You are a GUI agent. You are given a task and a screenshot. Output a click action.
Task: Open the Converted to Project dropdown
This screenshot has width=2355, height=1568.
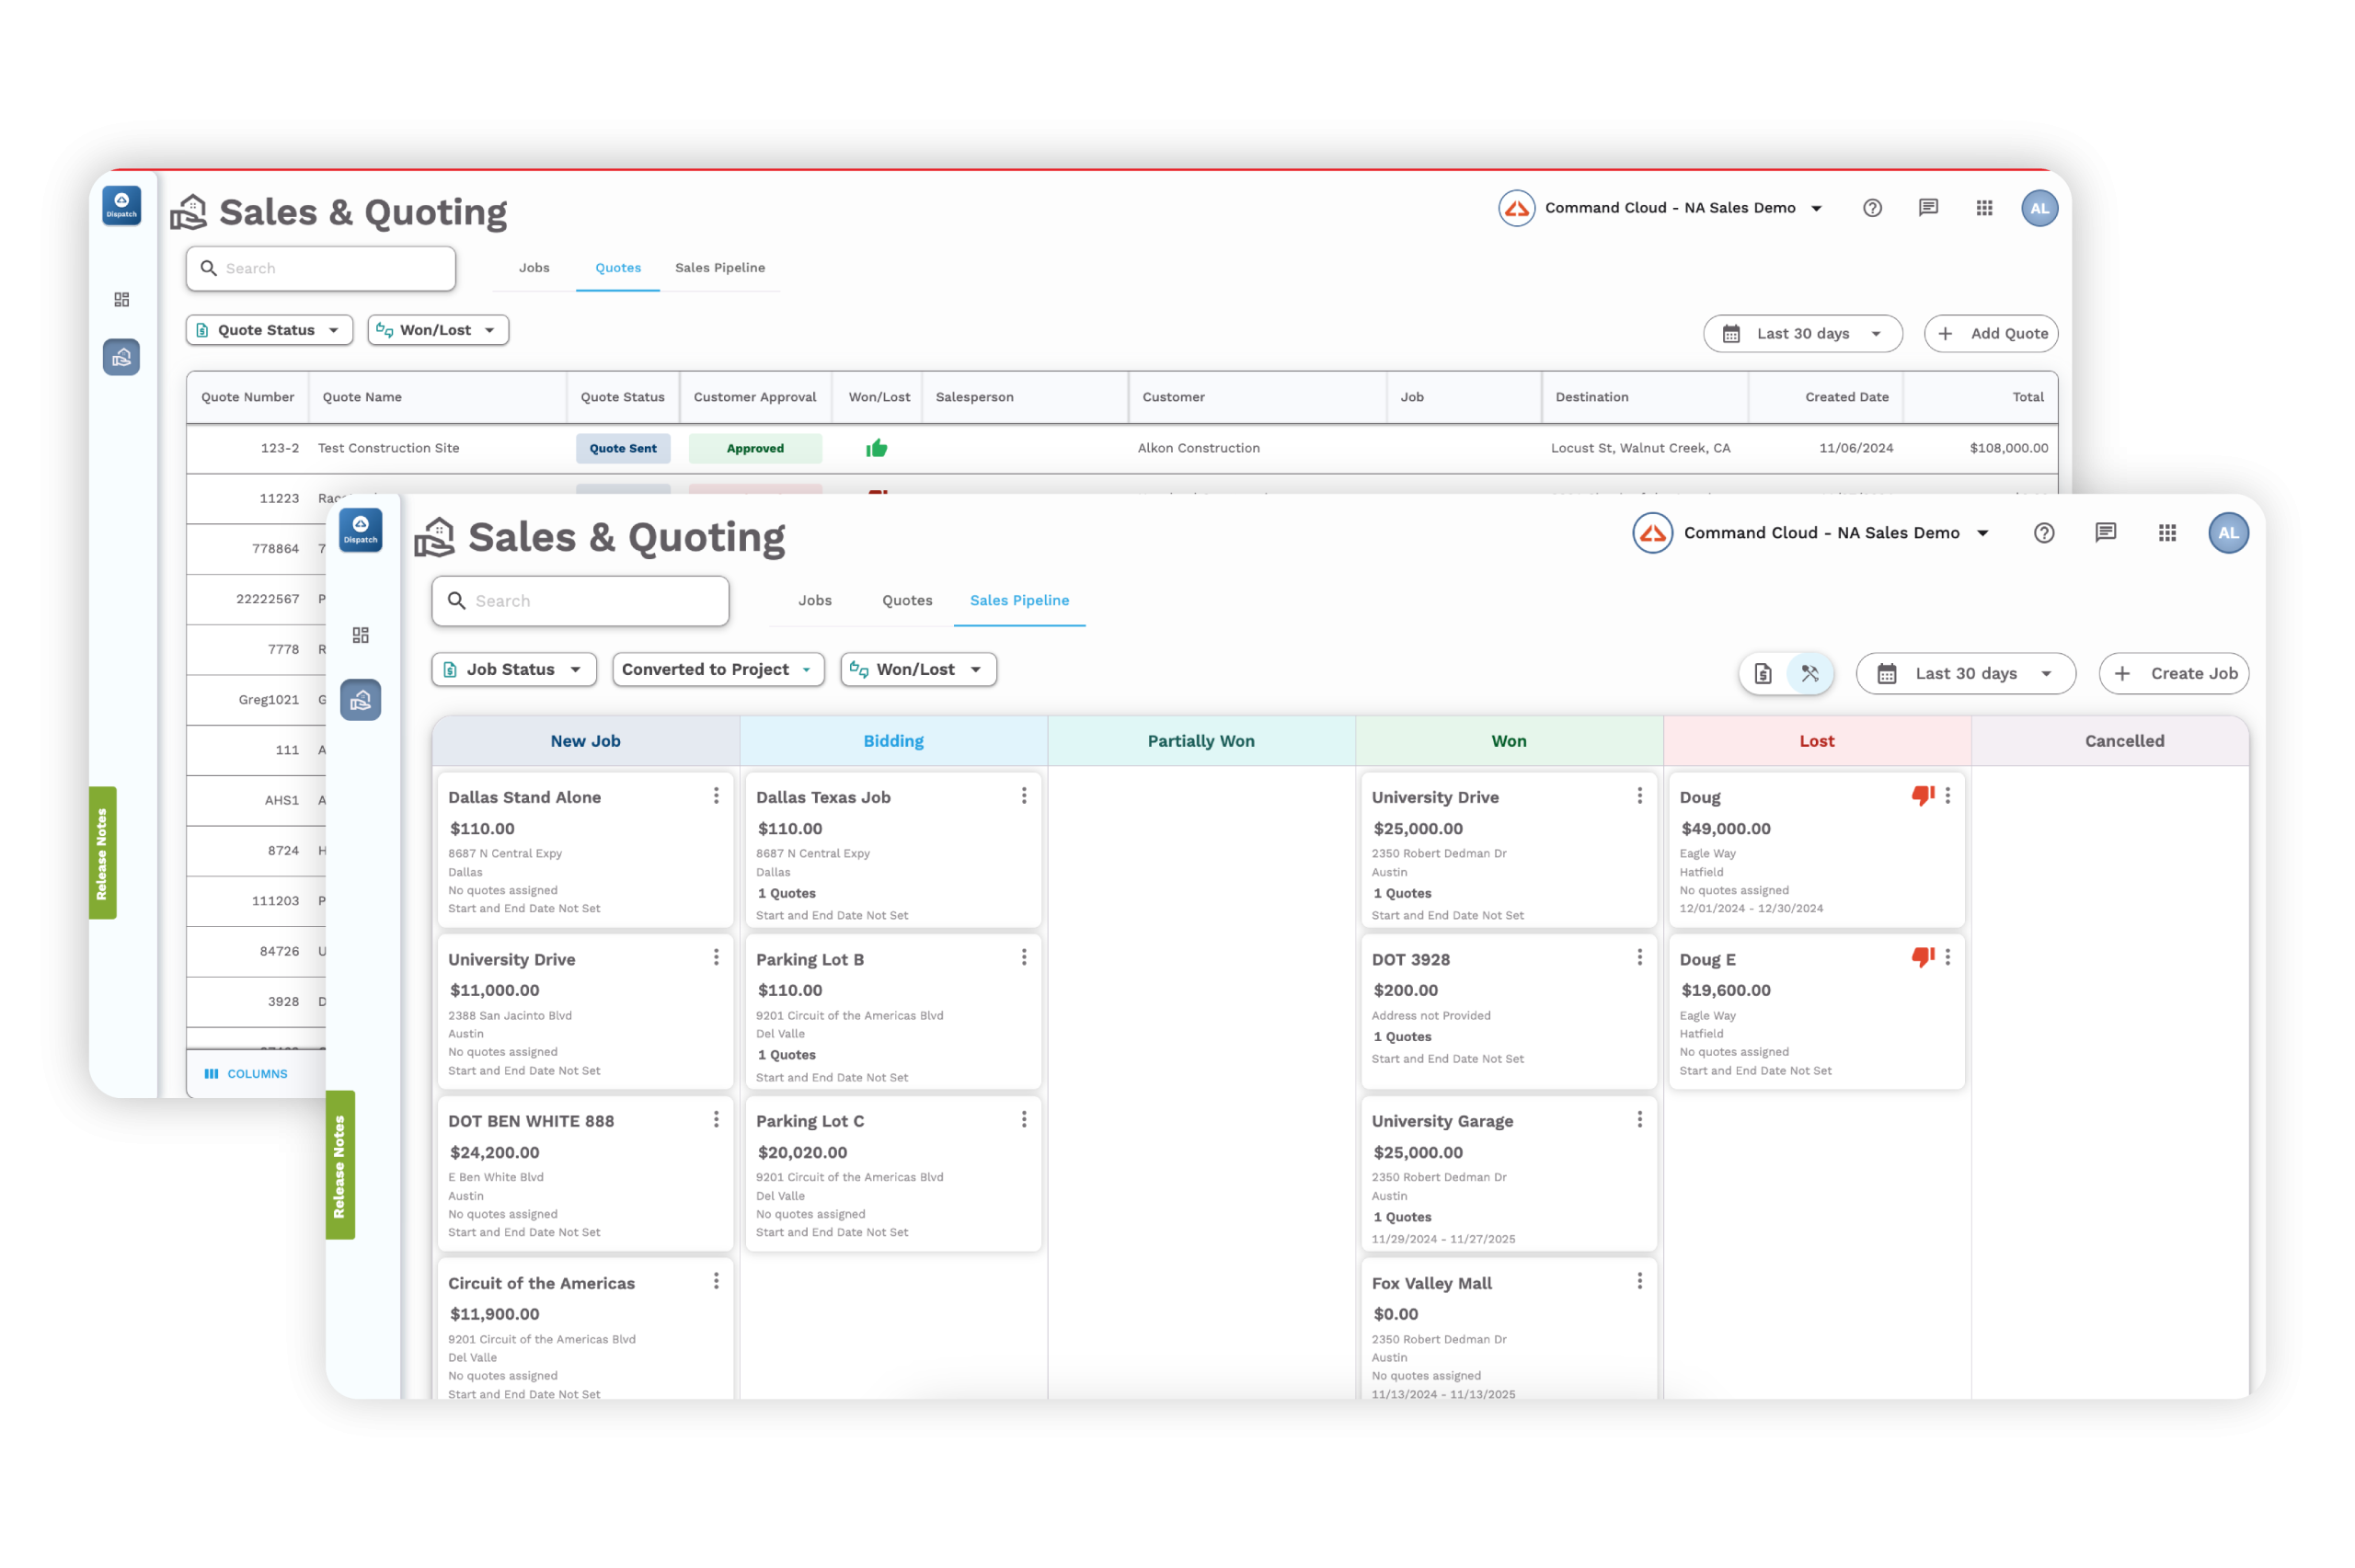(x=718, y=669)
